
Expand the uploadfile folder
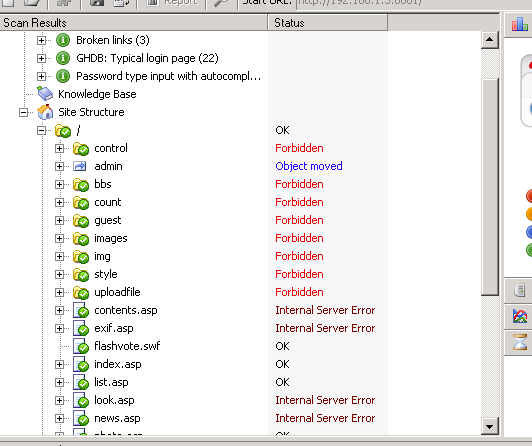59,292
